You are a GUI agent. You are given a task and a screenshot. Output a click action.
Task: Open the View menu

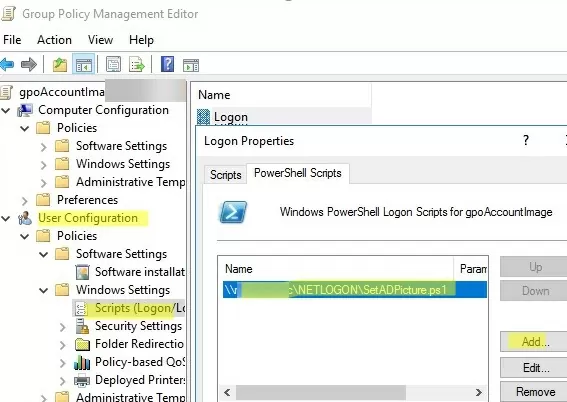101,40
